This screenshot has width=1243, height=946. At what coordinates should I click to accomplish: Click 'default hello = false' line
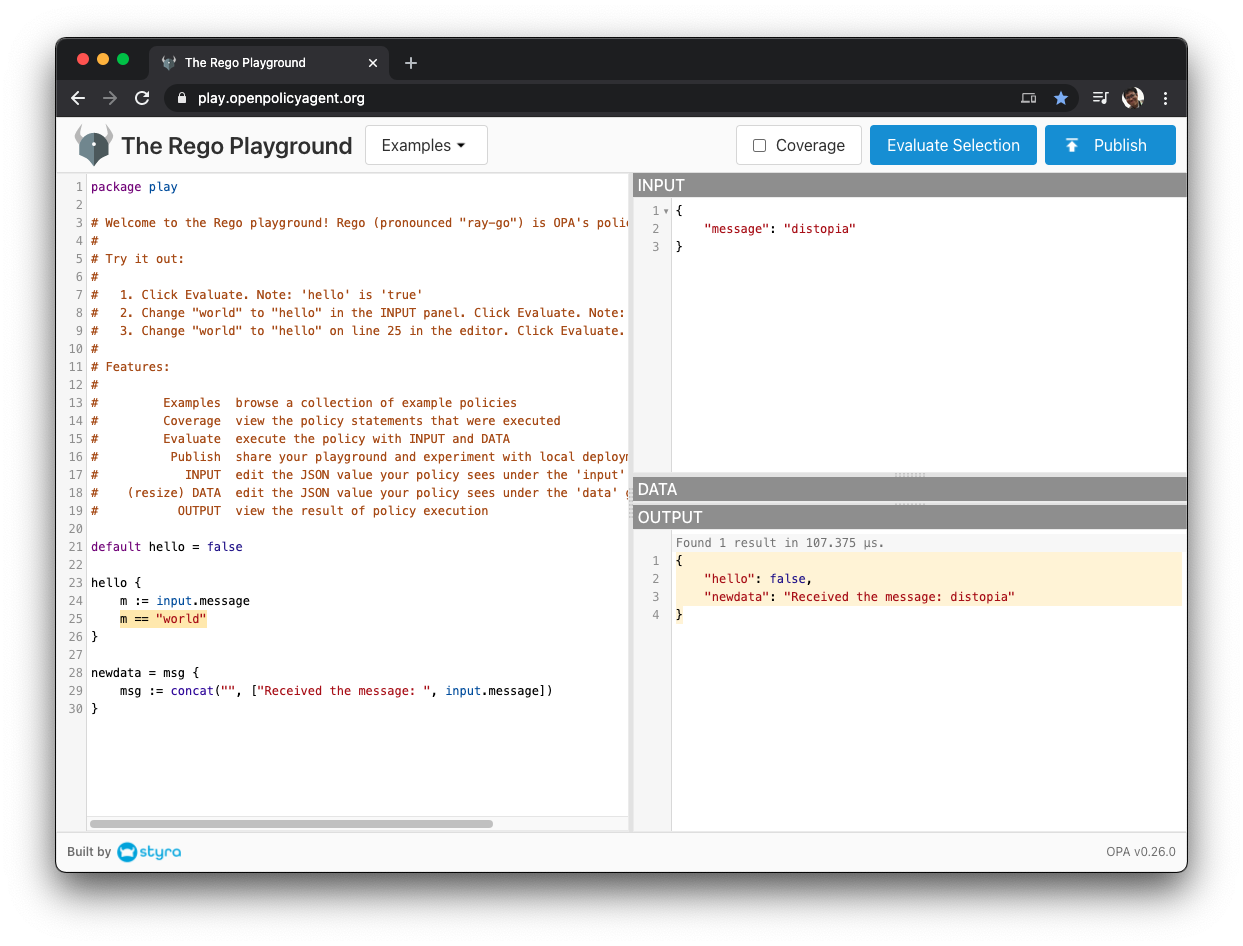(167, 547)
